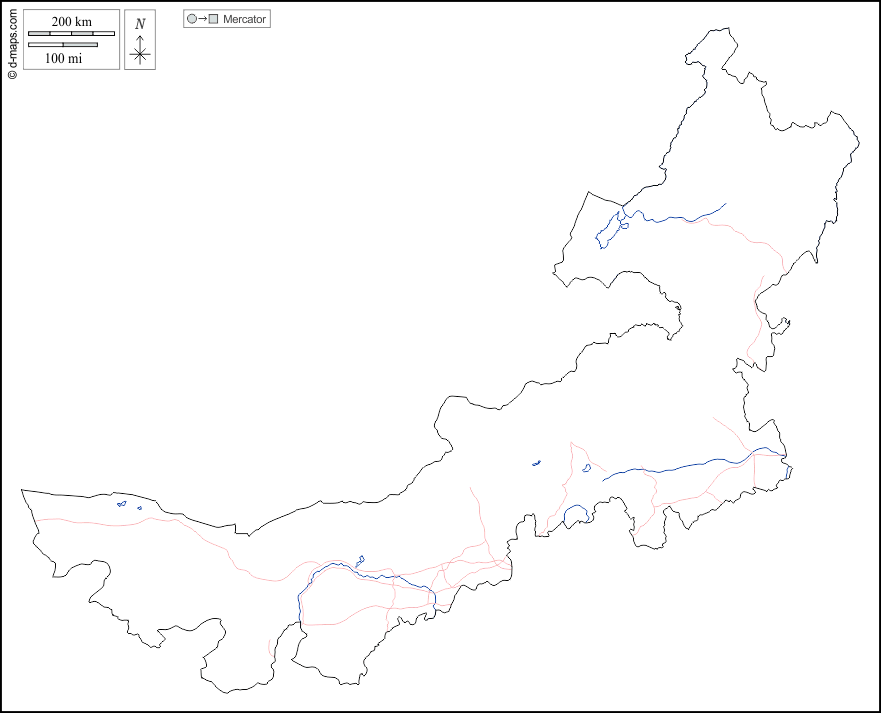
Task: Click the north arrow compass icon
Action: tap(140, 53)
